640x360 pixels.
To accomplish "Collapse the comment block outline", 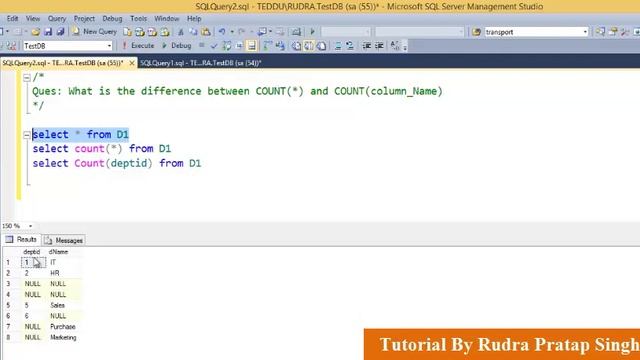I will pos(27,78).
